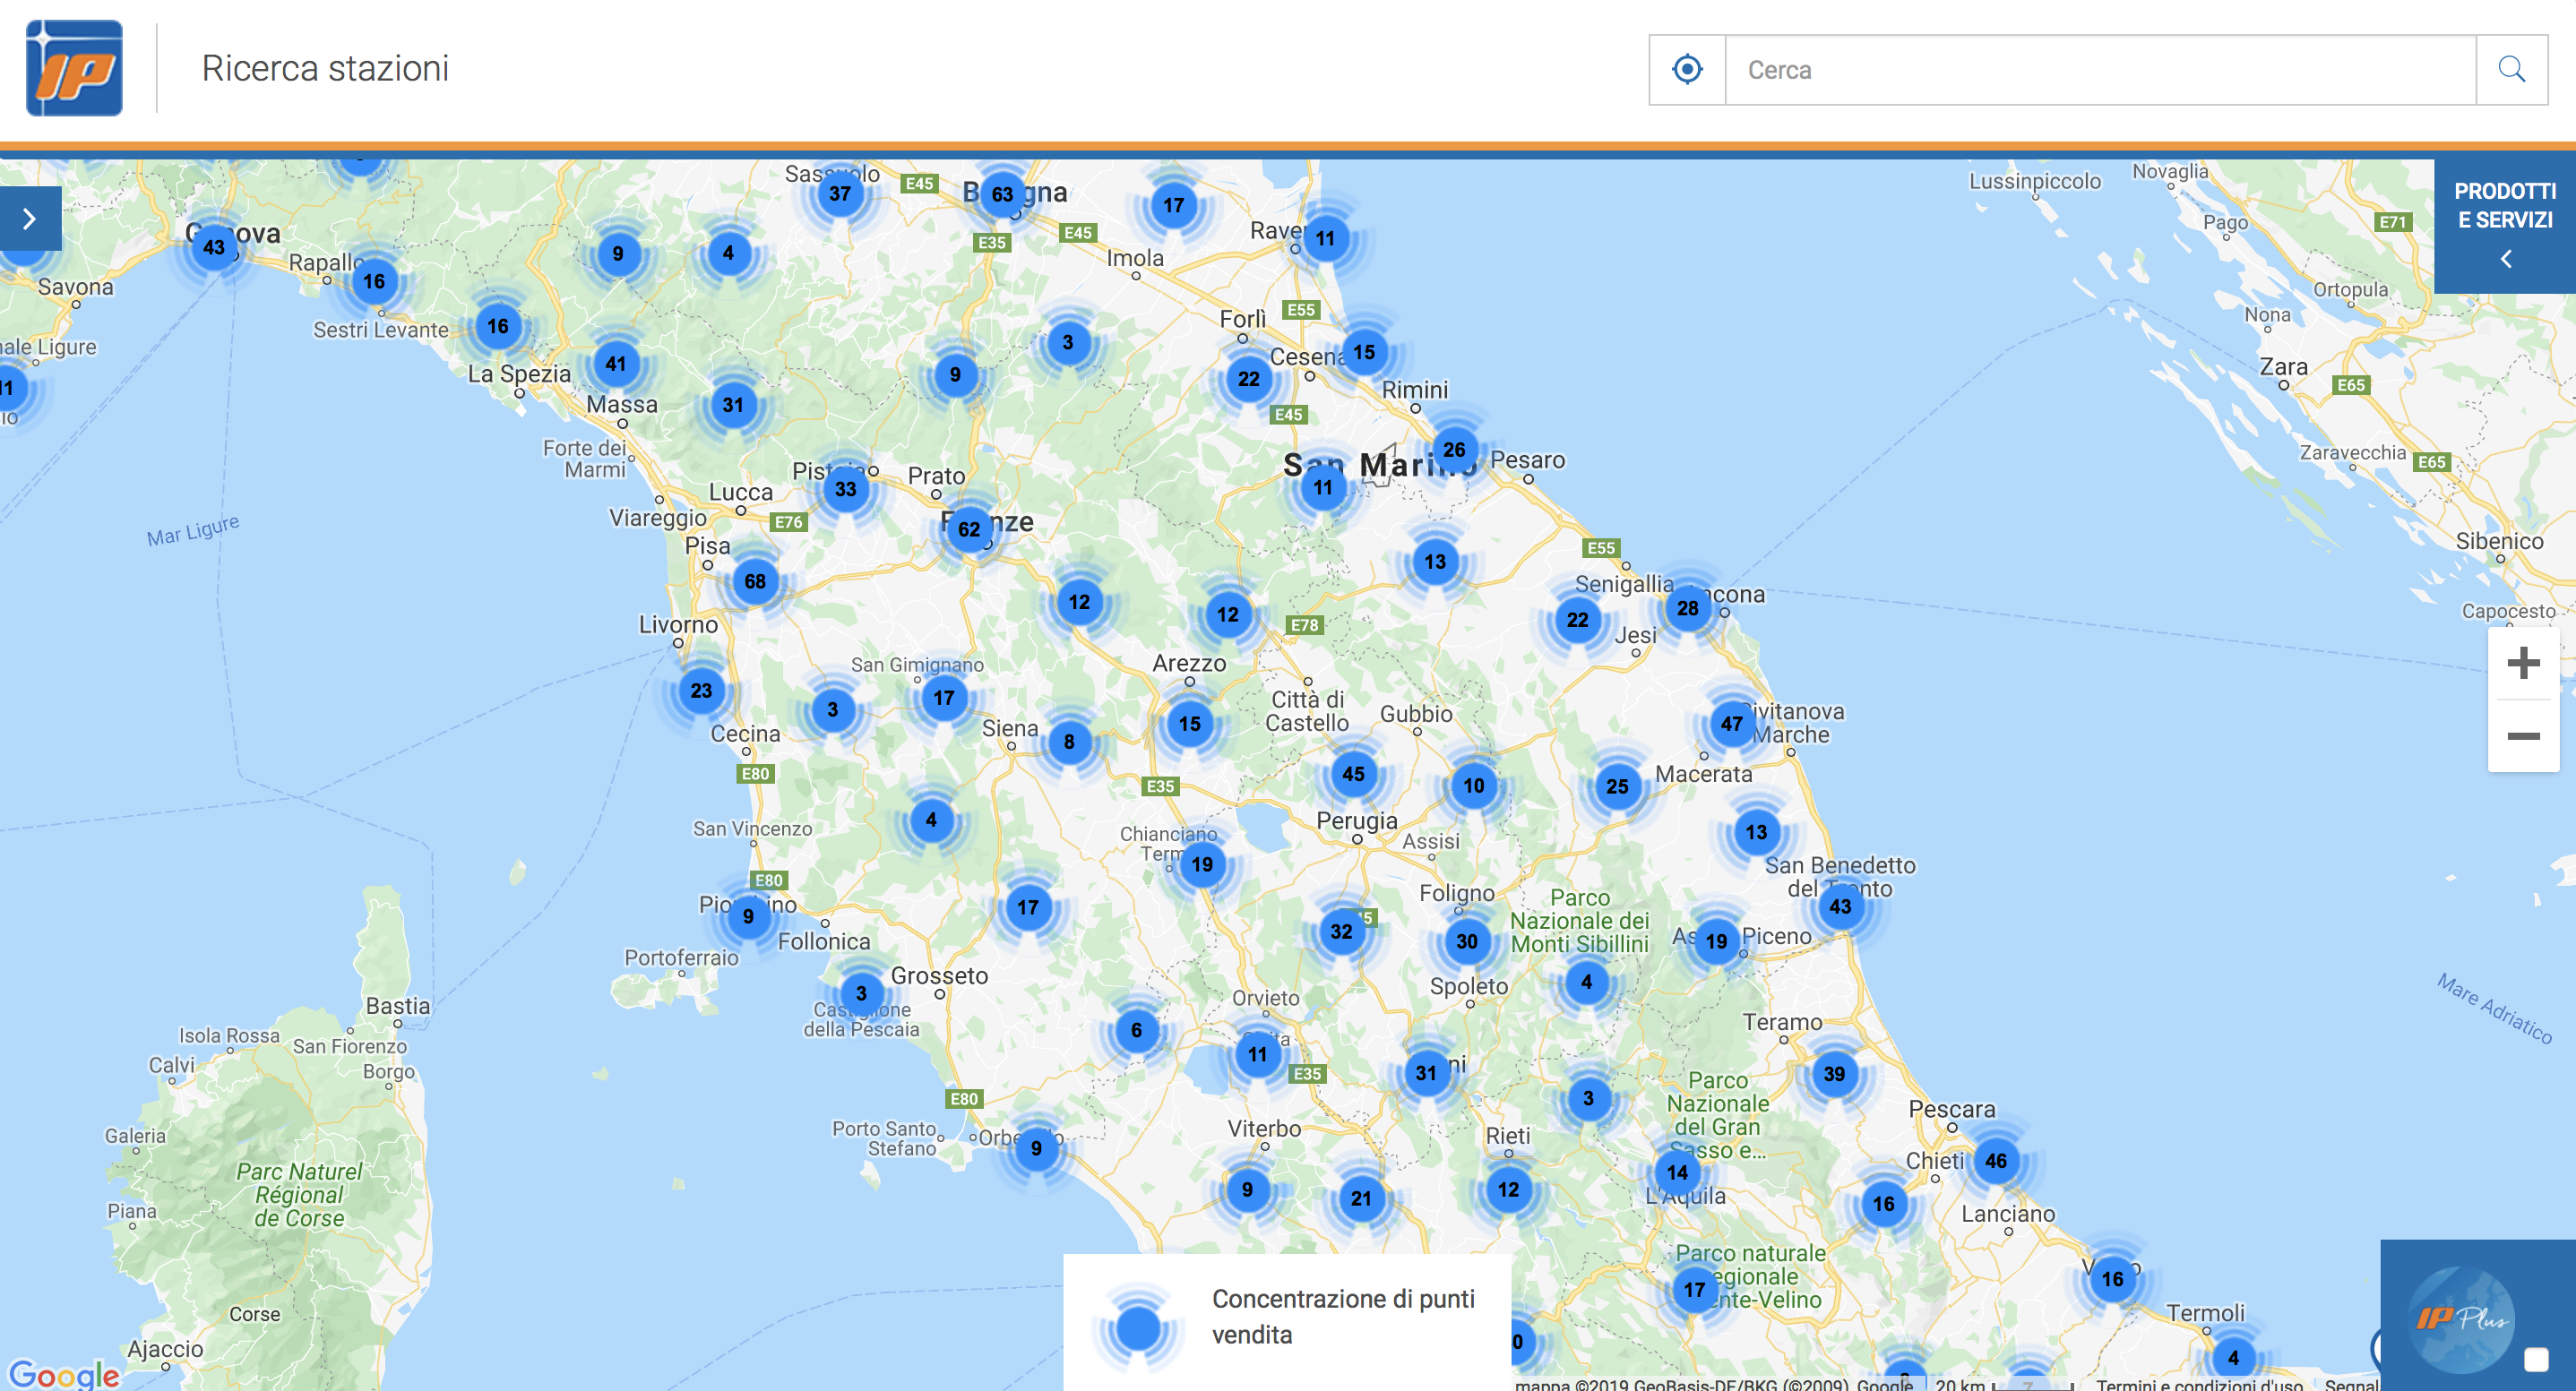Open cluster 8 next to Siena
2576x1391 pixels.
1069,742
